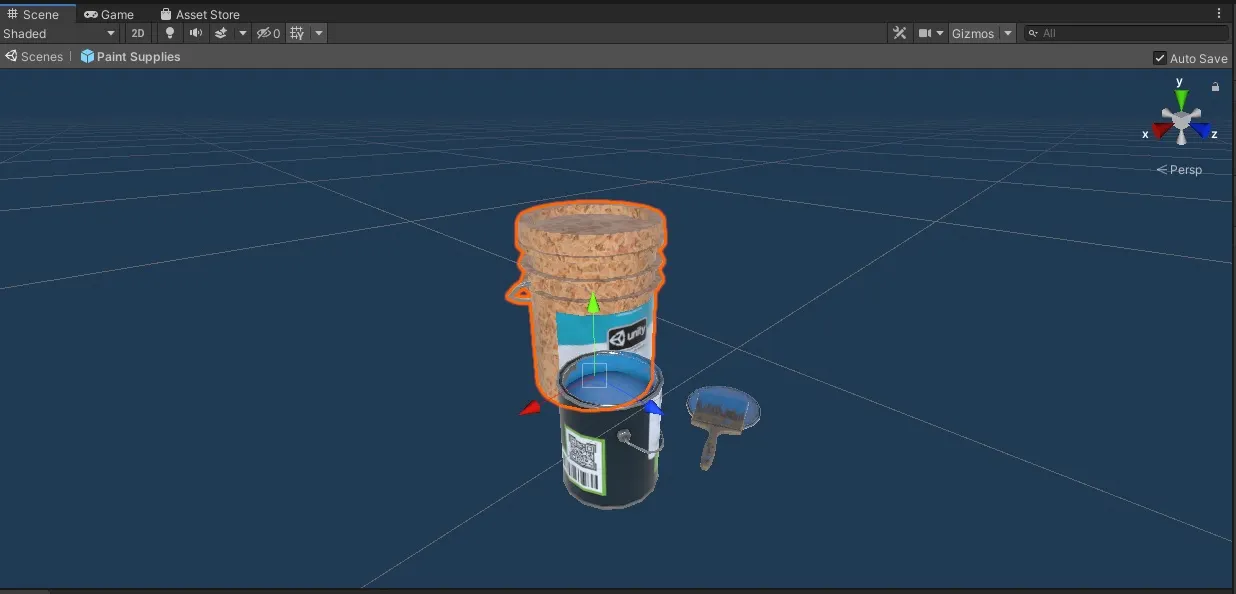Image resolution: width=1236 pixels, height=594 pixels.
Task: Open the Asset Store tab
Action: point(200,14)
